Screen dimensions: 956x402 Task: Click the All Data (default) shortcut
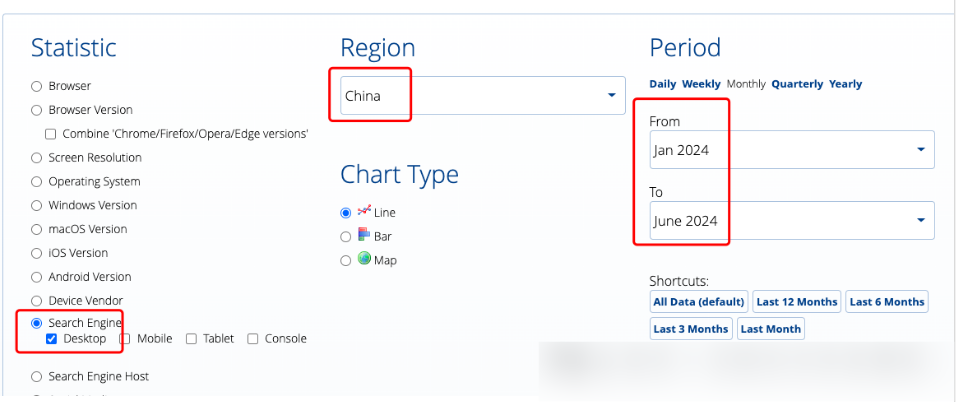[699, 302]
